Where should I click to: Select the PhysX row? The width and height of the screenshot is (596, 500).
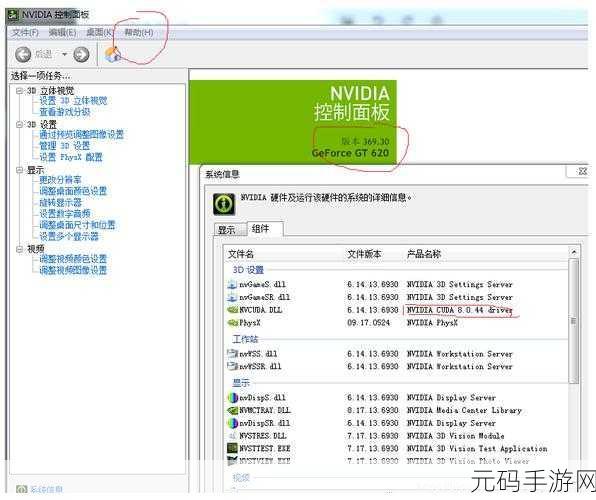point(397,323)
